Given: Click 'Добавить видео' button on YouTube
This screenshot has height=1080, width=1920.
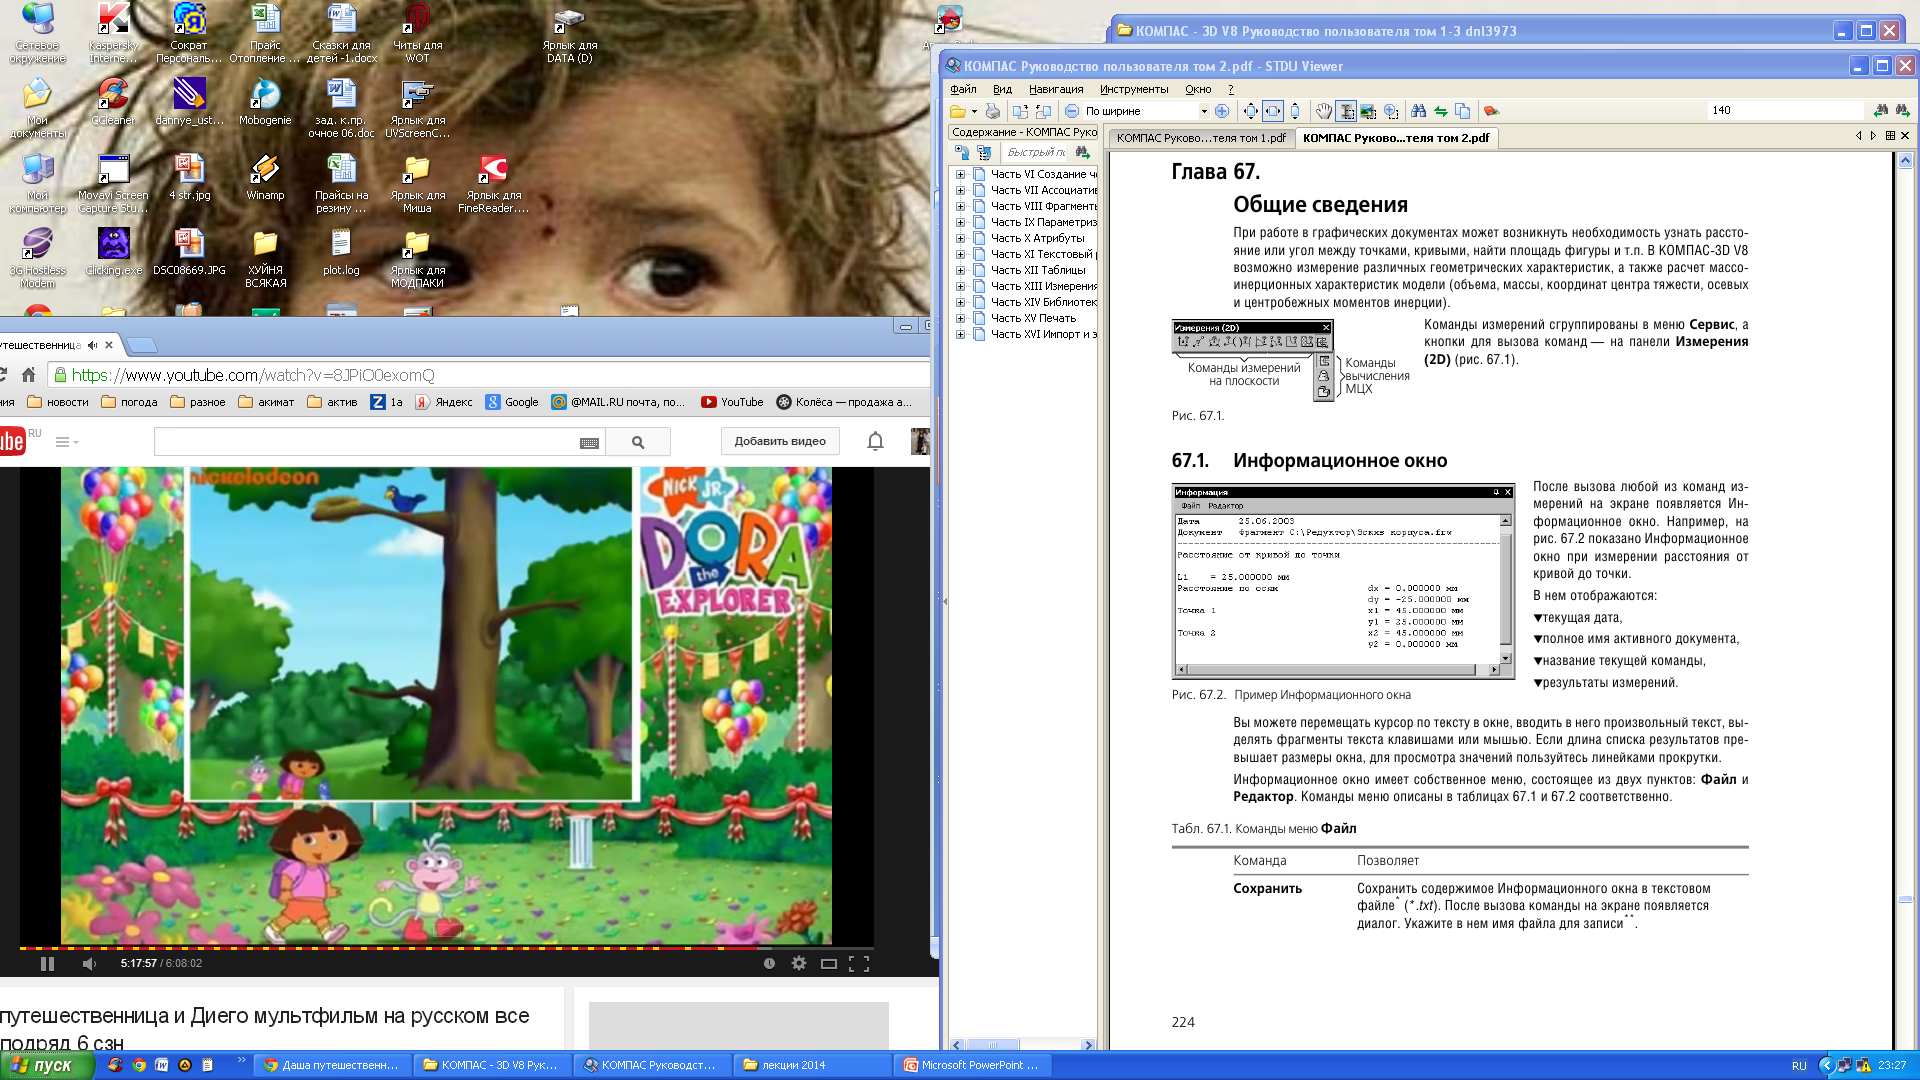Looking at the screenshot, I should click(780, 441).
